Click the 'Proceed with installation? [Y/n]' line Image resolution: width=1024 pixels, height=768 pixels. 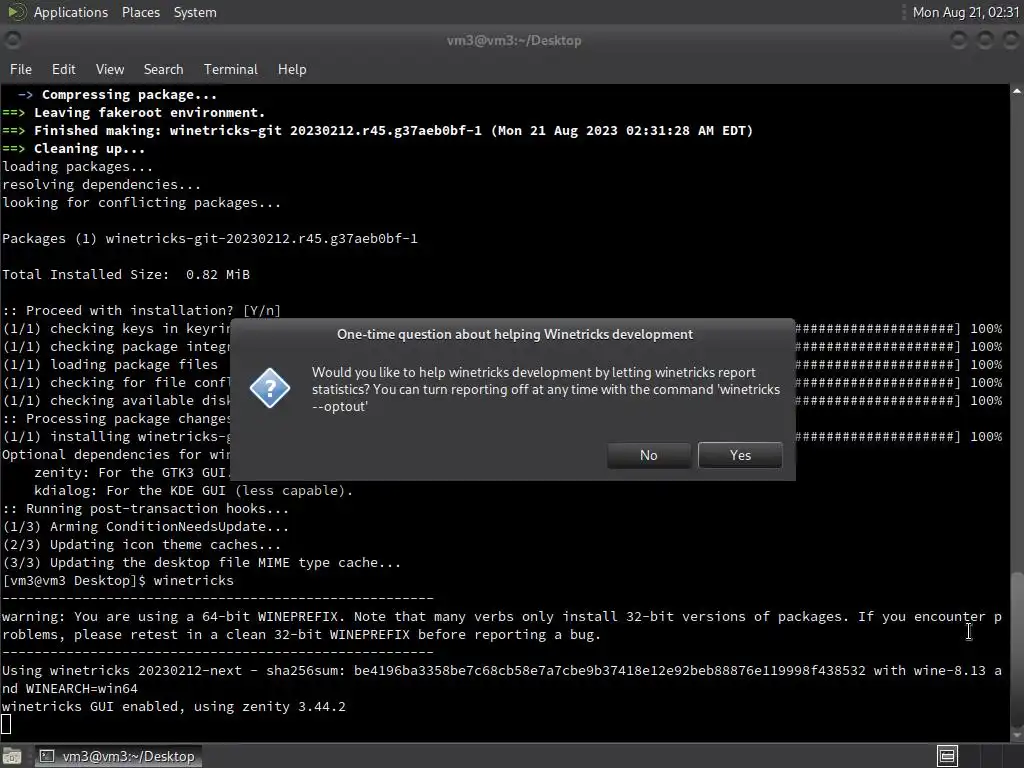[142, 310]
